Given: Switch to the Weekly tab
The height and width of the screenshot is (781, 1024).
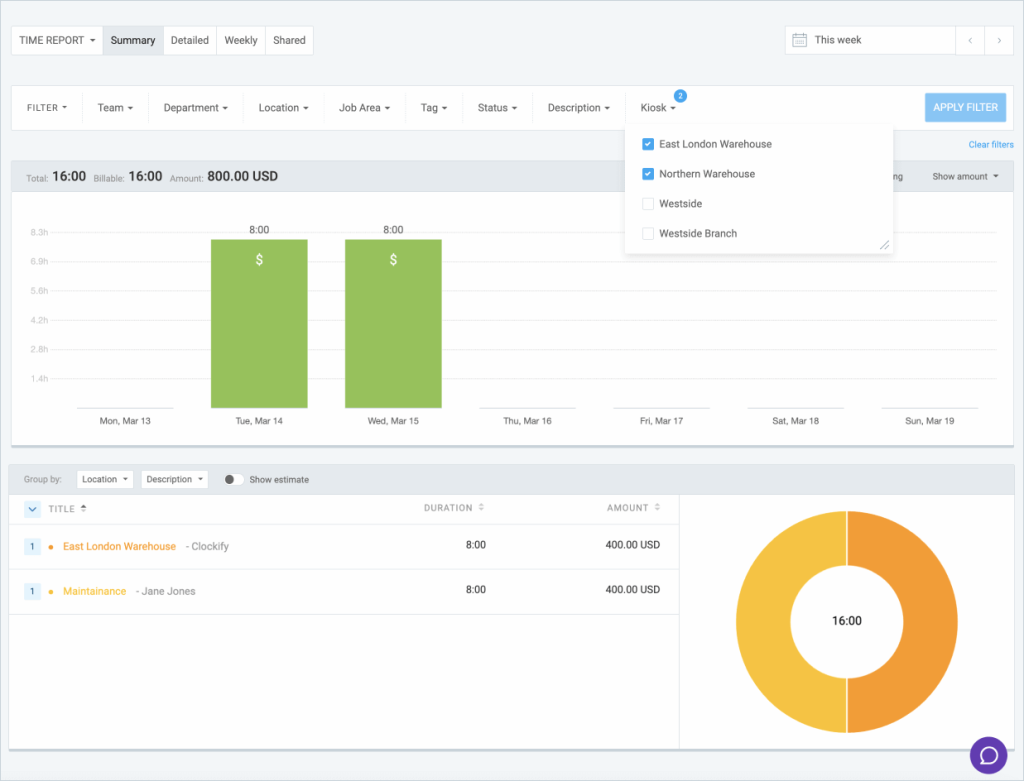Looking at the screenshot, I should coord(241,40).
